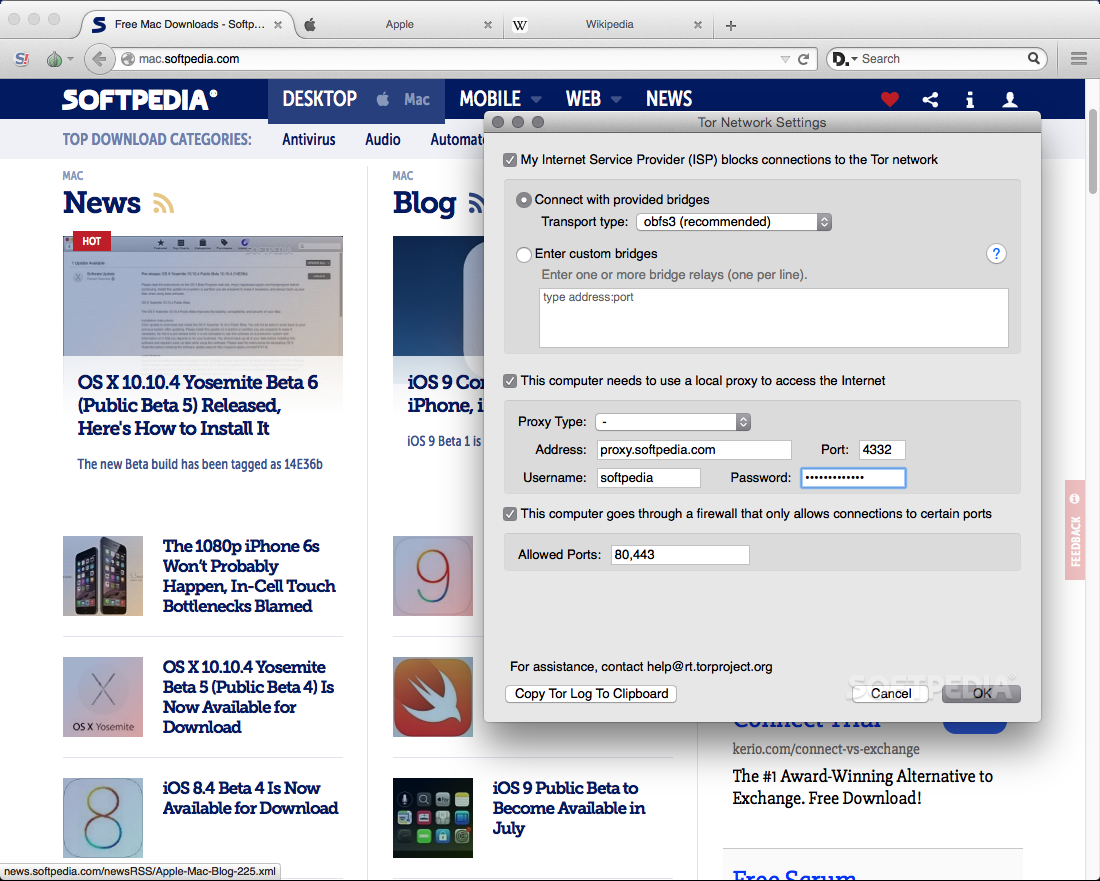Image resolution: width=1100 pixels, height=881 pixels.
Task: Reload the page with the refresh icon
Action: [x=804, y=59]
